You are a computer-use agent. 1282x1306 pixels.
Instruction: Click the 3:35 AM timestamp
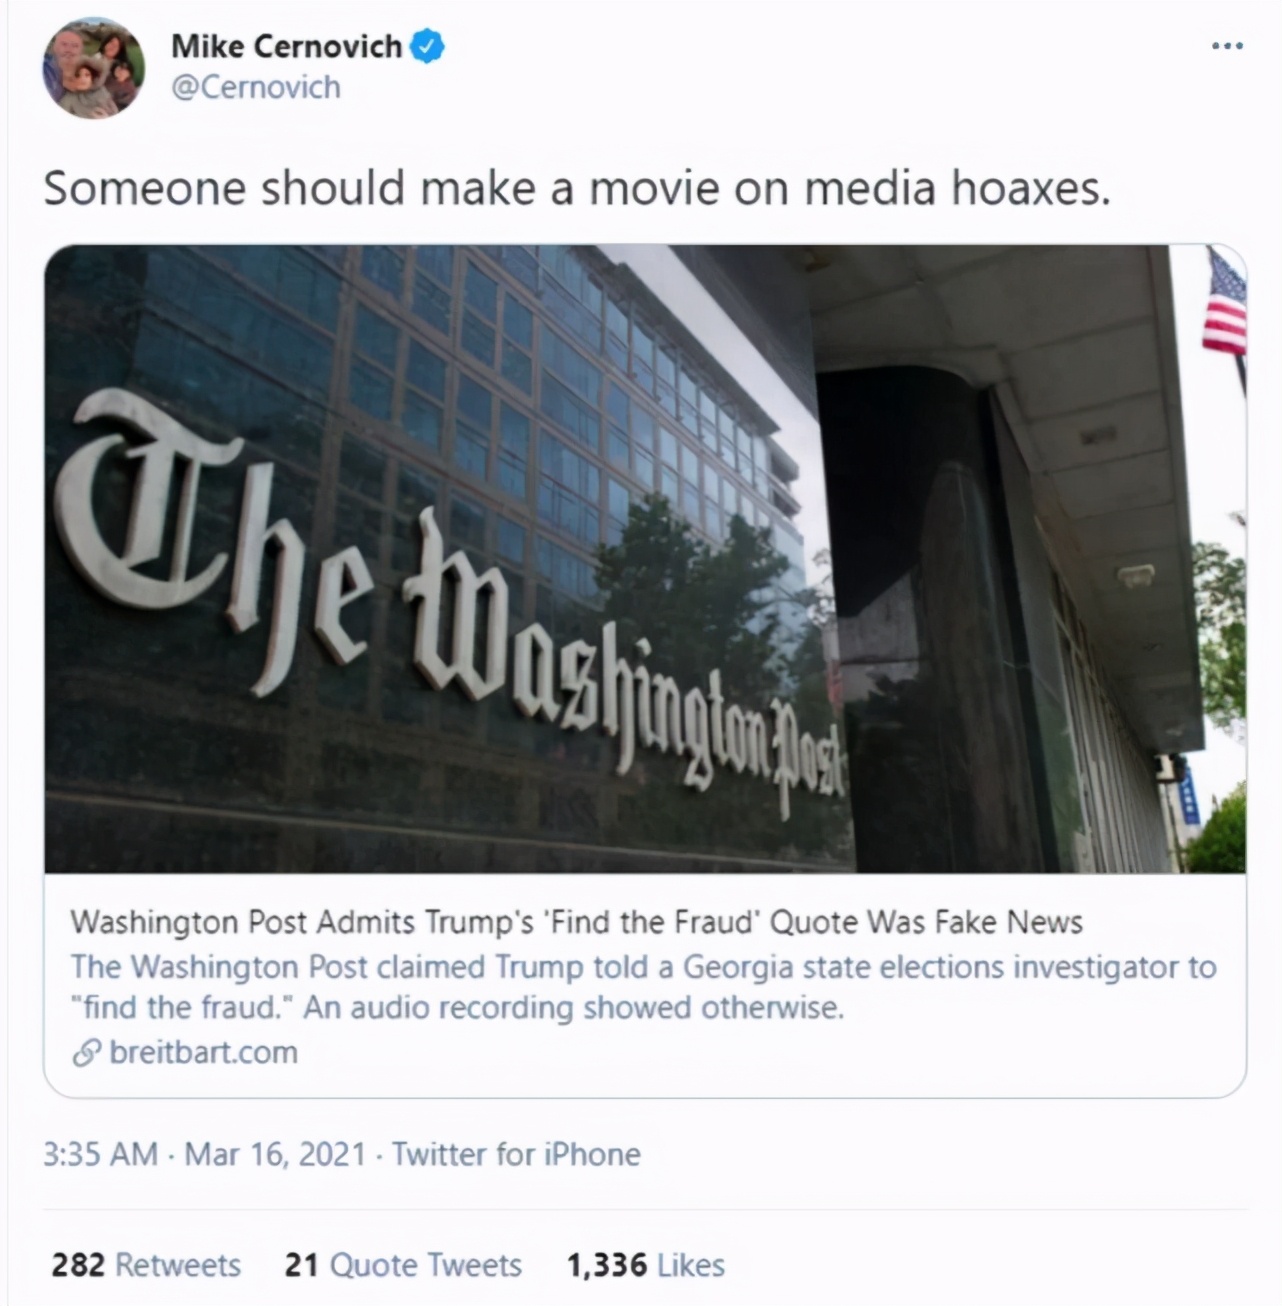pos(100,1154)
